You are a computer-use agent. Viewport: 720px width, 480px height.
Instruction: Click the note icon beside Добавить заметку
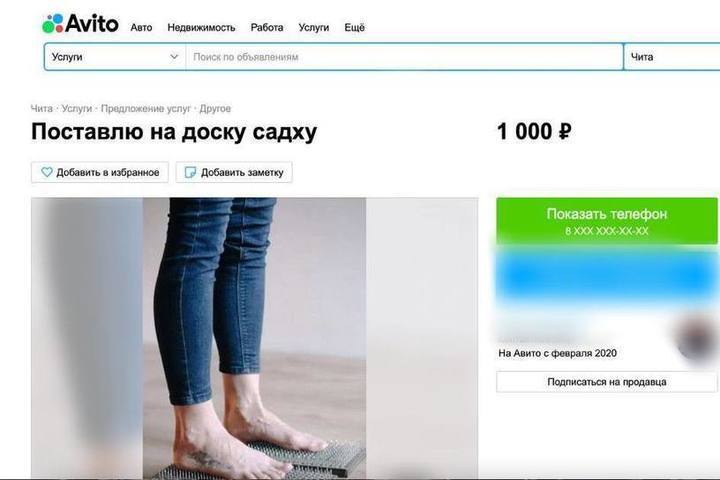[190, 172]
